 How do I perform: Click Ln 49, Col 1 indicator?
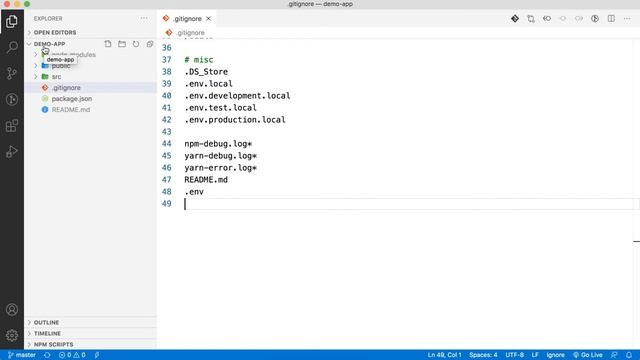point(444,355)
